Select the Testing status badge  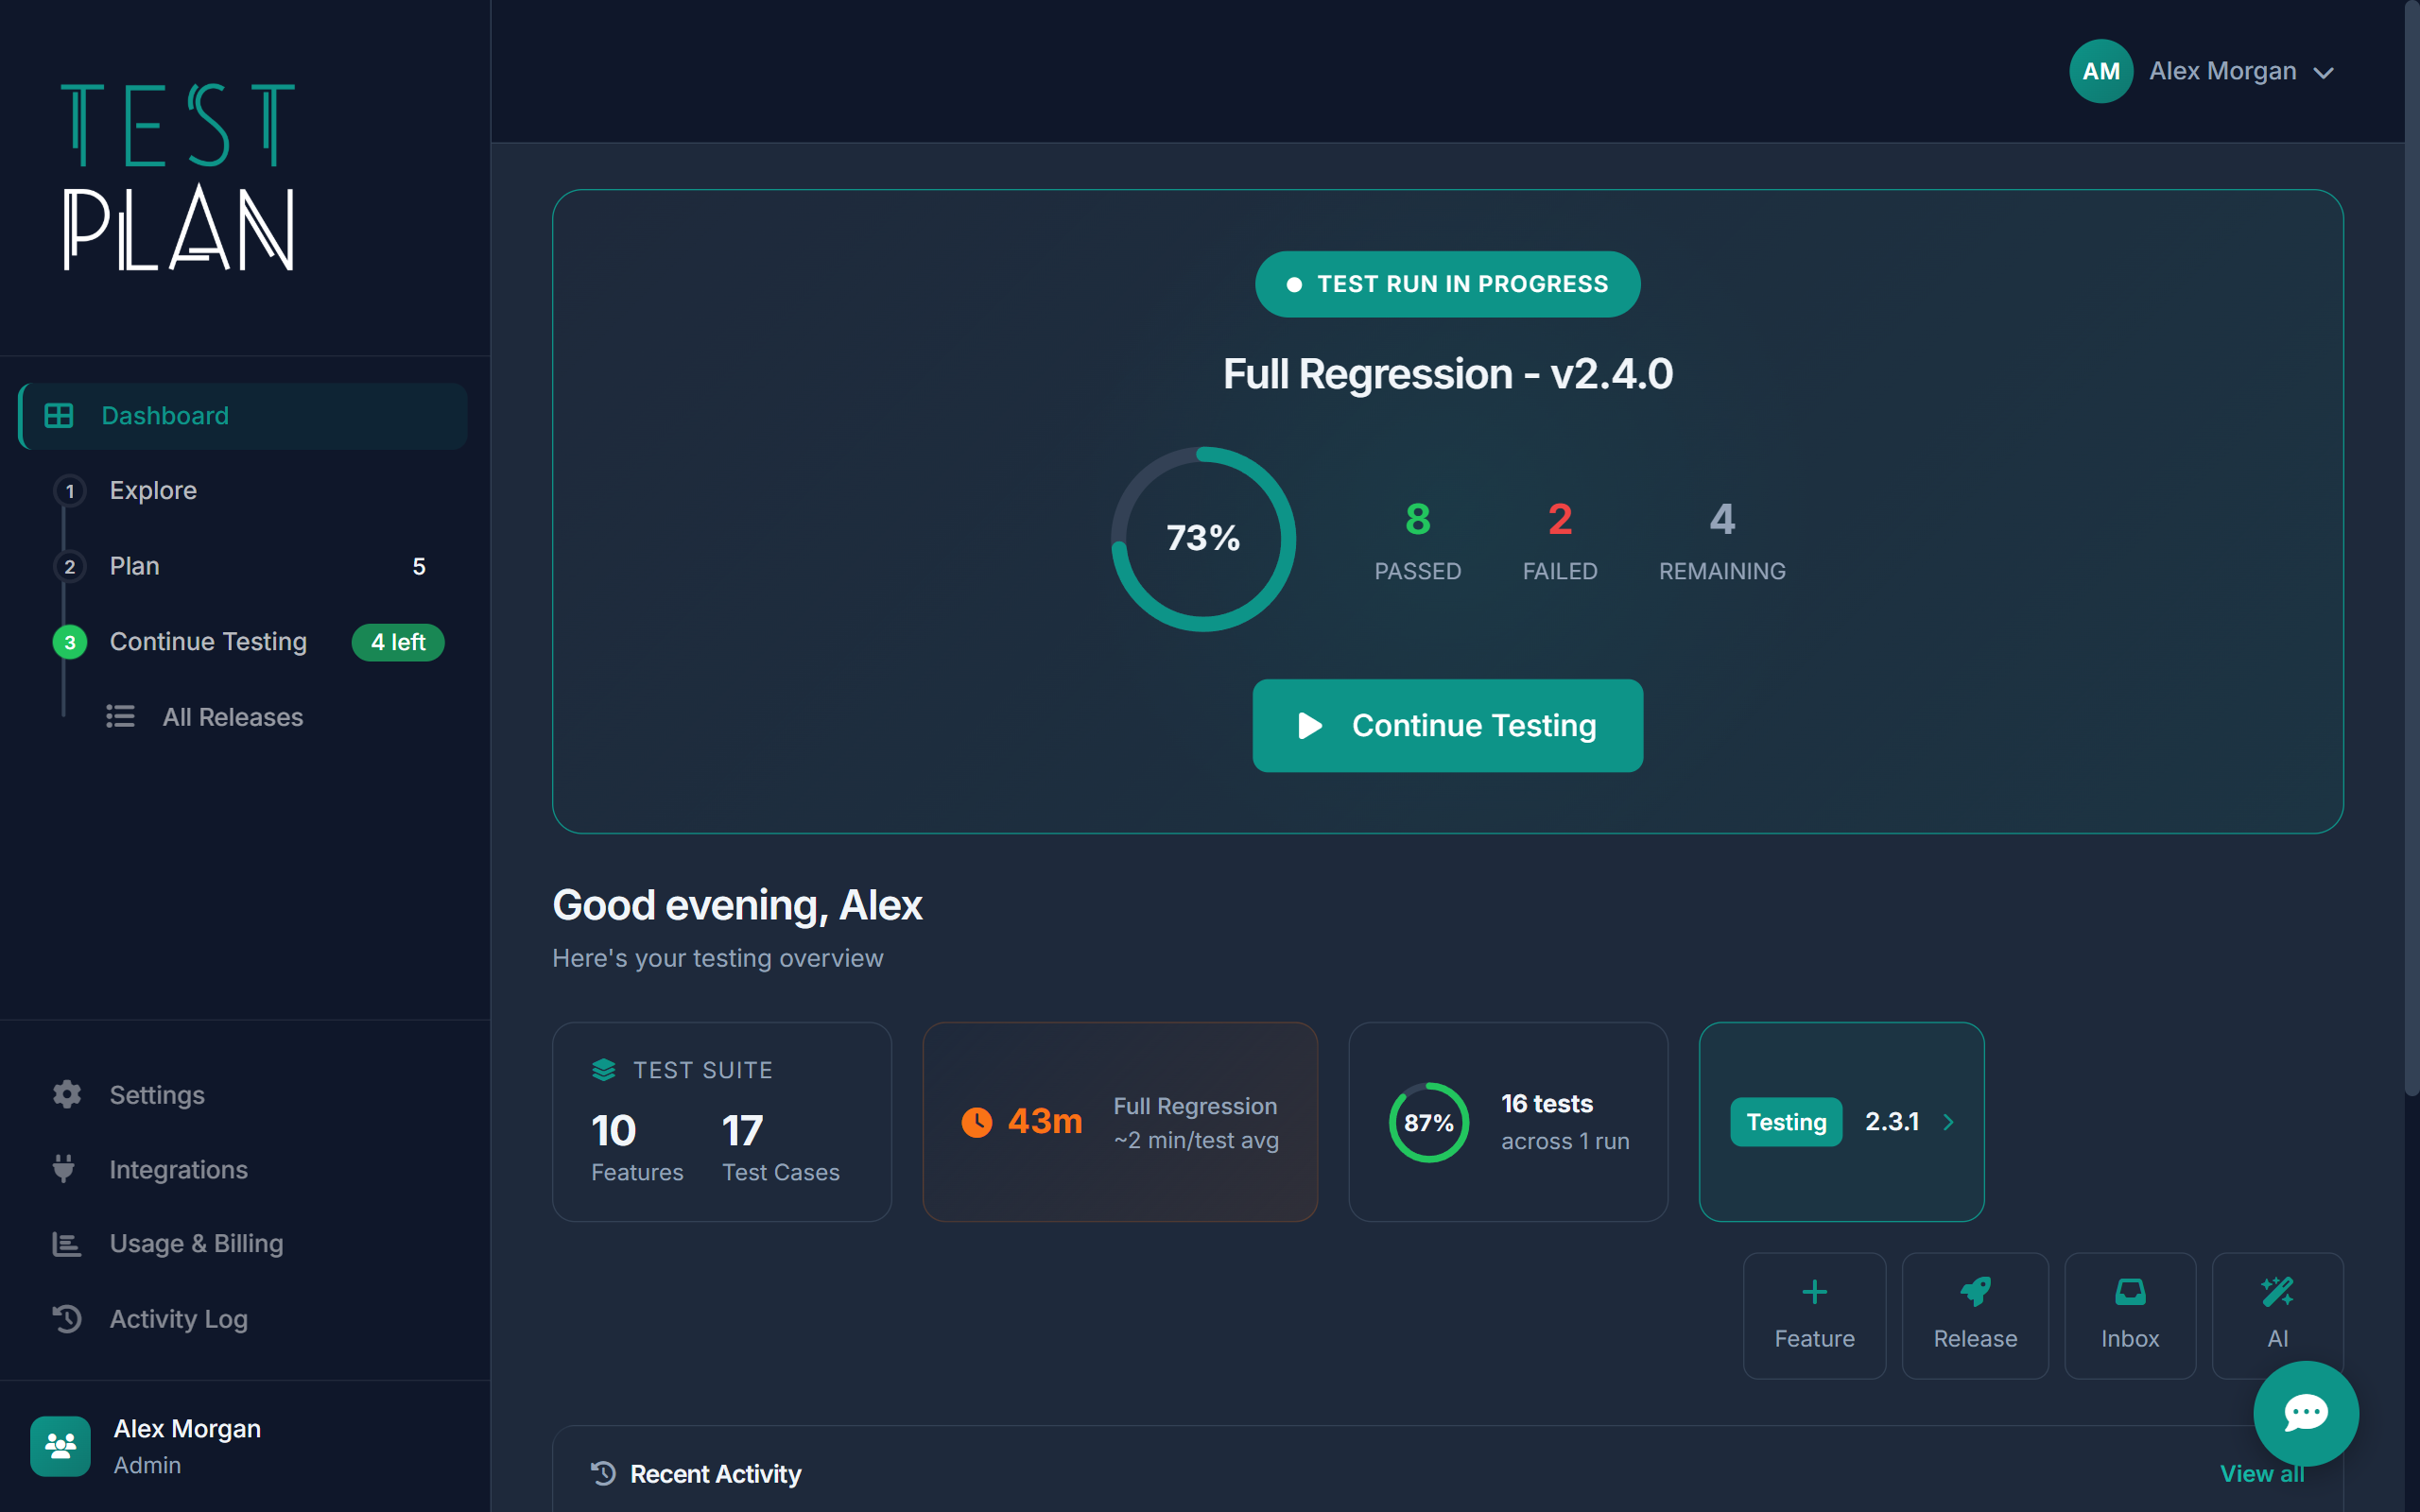pyautogui.click(x=1785, y=1122)
